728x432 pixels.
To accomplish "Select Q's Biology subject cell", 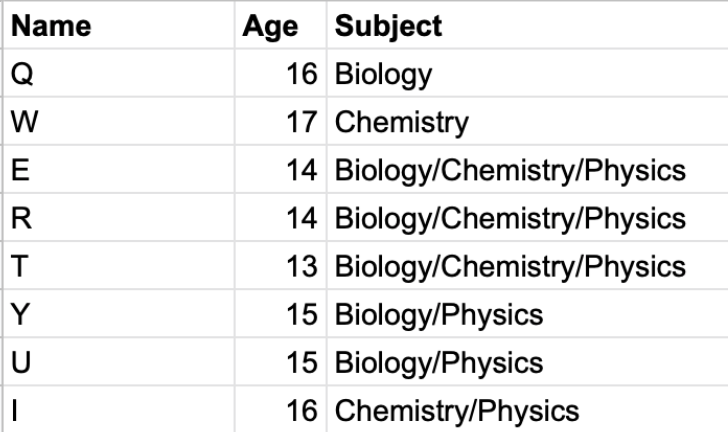I will tap(527, 73).
